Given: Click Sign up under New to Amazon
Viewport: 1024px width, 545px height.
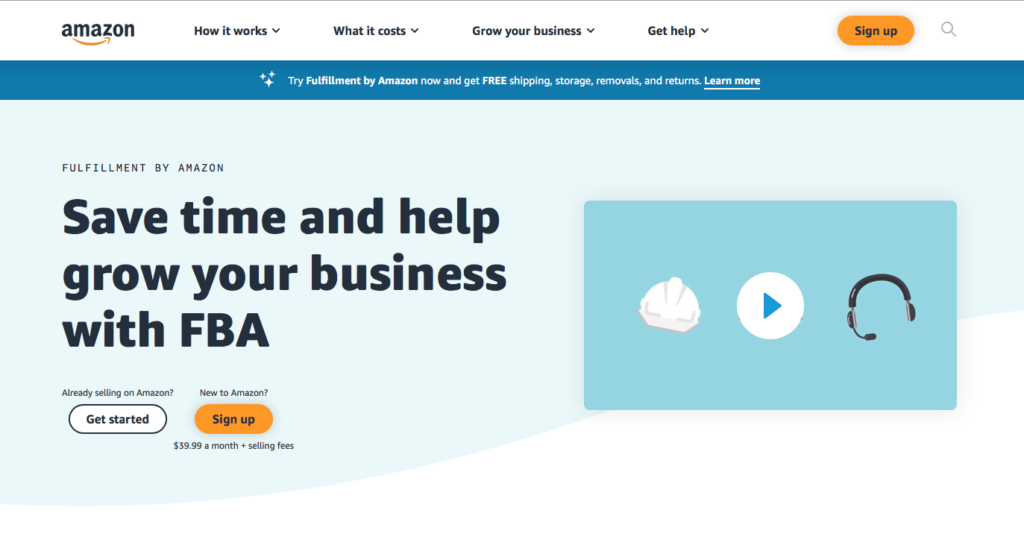Looking at the screenshot, I should [234, 419].
